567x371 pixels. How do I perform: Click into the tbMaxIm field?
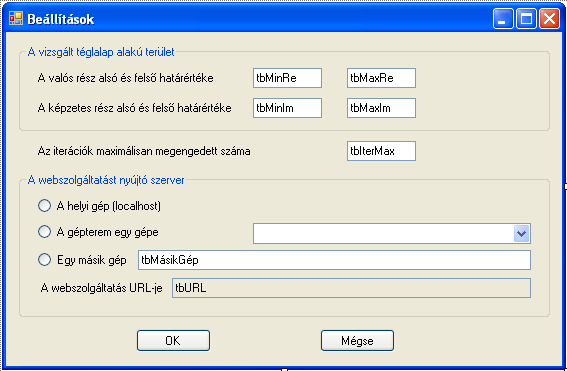tap(381, 108)
